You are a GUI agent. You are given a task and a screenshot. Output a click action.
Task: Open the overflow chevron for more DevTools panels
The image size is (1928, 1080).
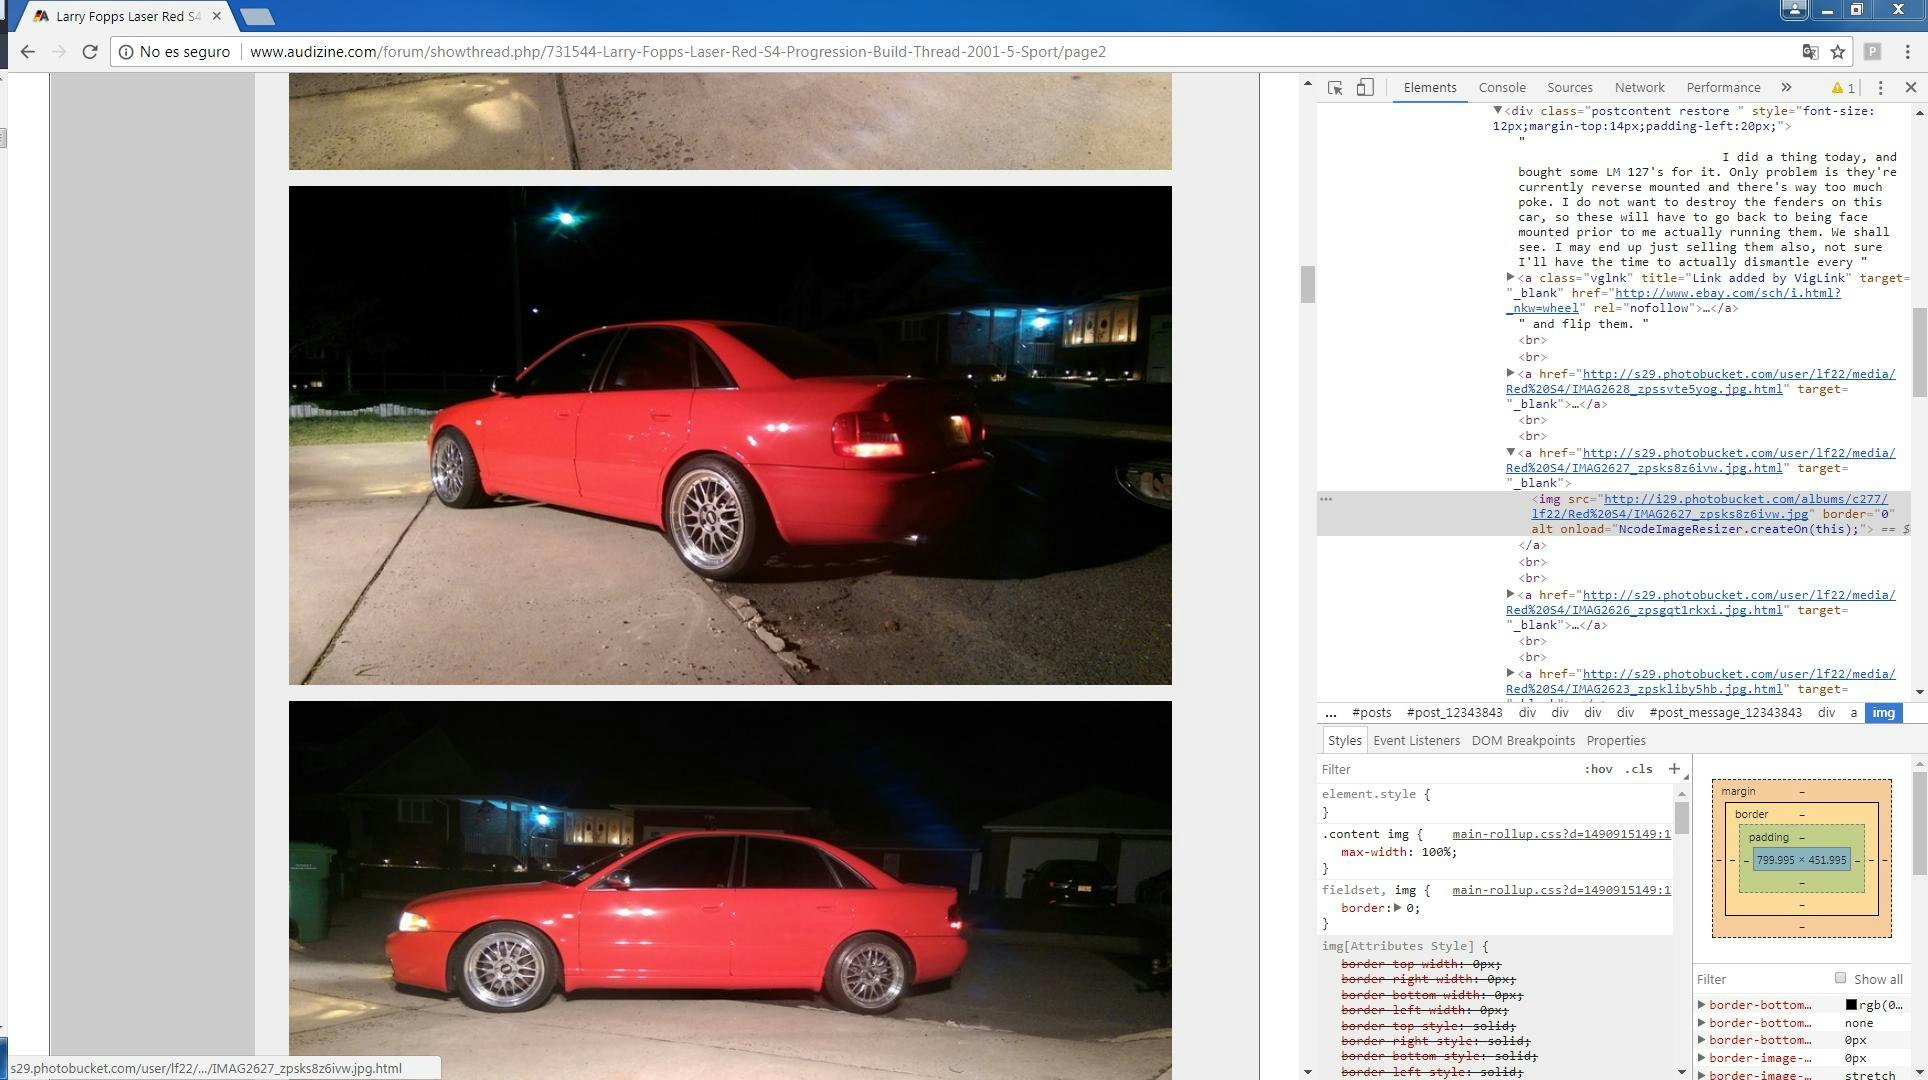pyautogui.click(x=1786, y=87)
